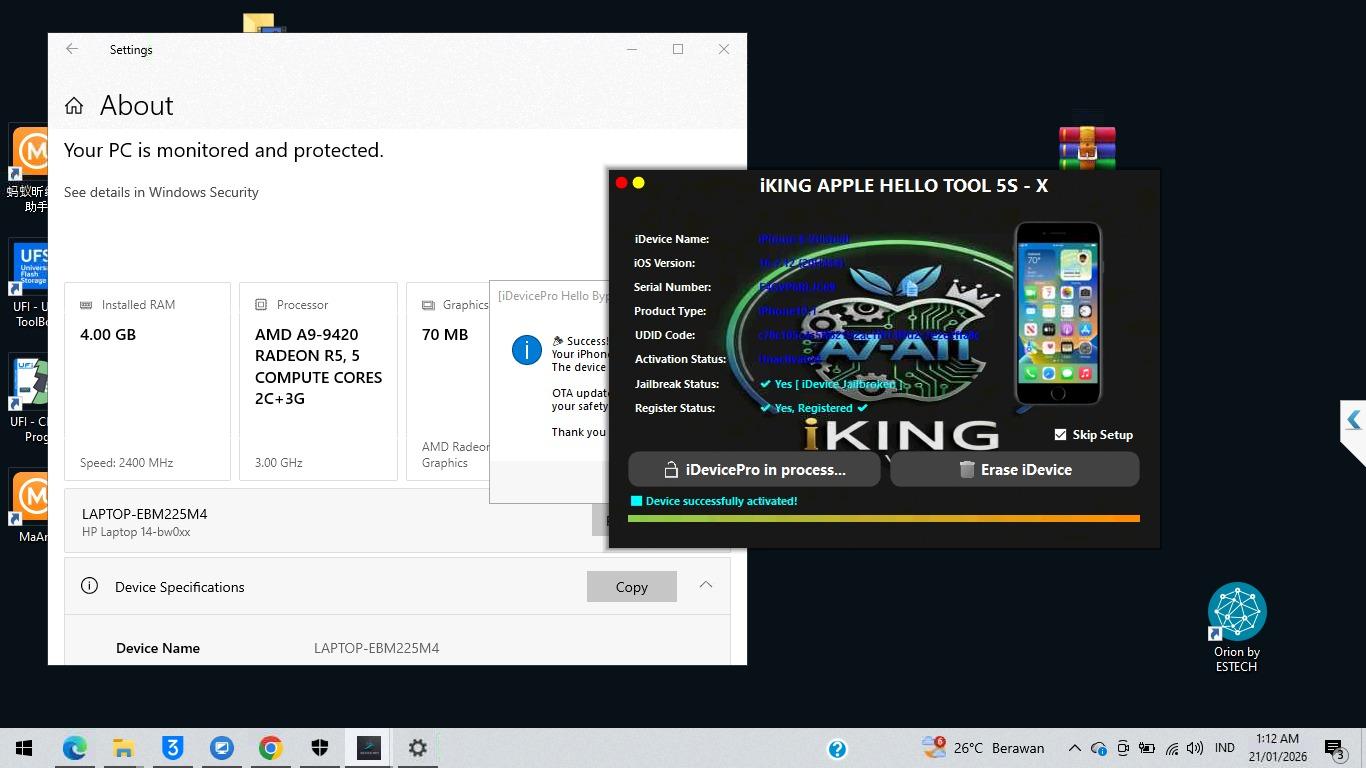
Task: Show hidden system tray icons
Action: pos(1074,748)
